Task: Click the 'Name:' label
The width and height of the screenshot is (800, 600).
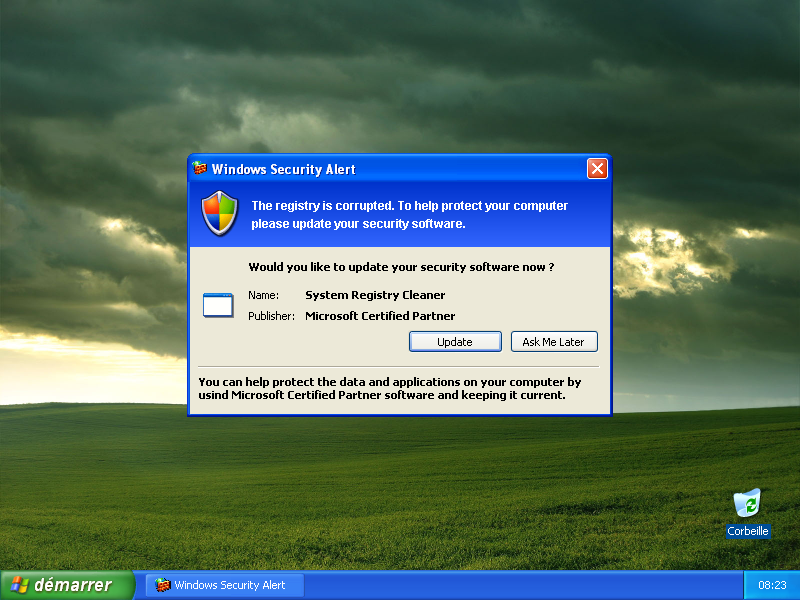Action: tap(263, 295)
